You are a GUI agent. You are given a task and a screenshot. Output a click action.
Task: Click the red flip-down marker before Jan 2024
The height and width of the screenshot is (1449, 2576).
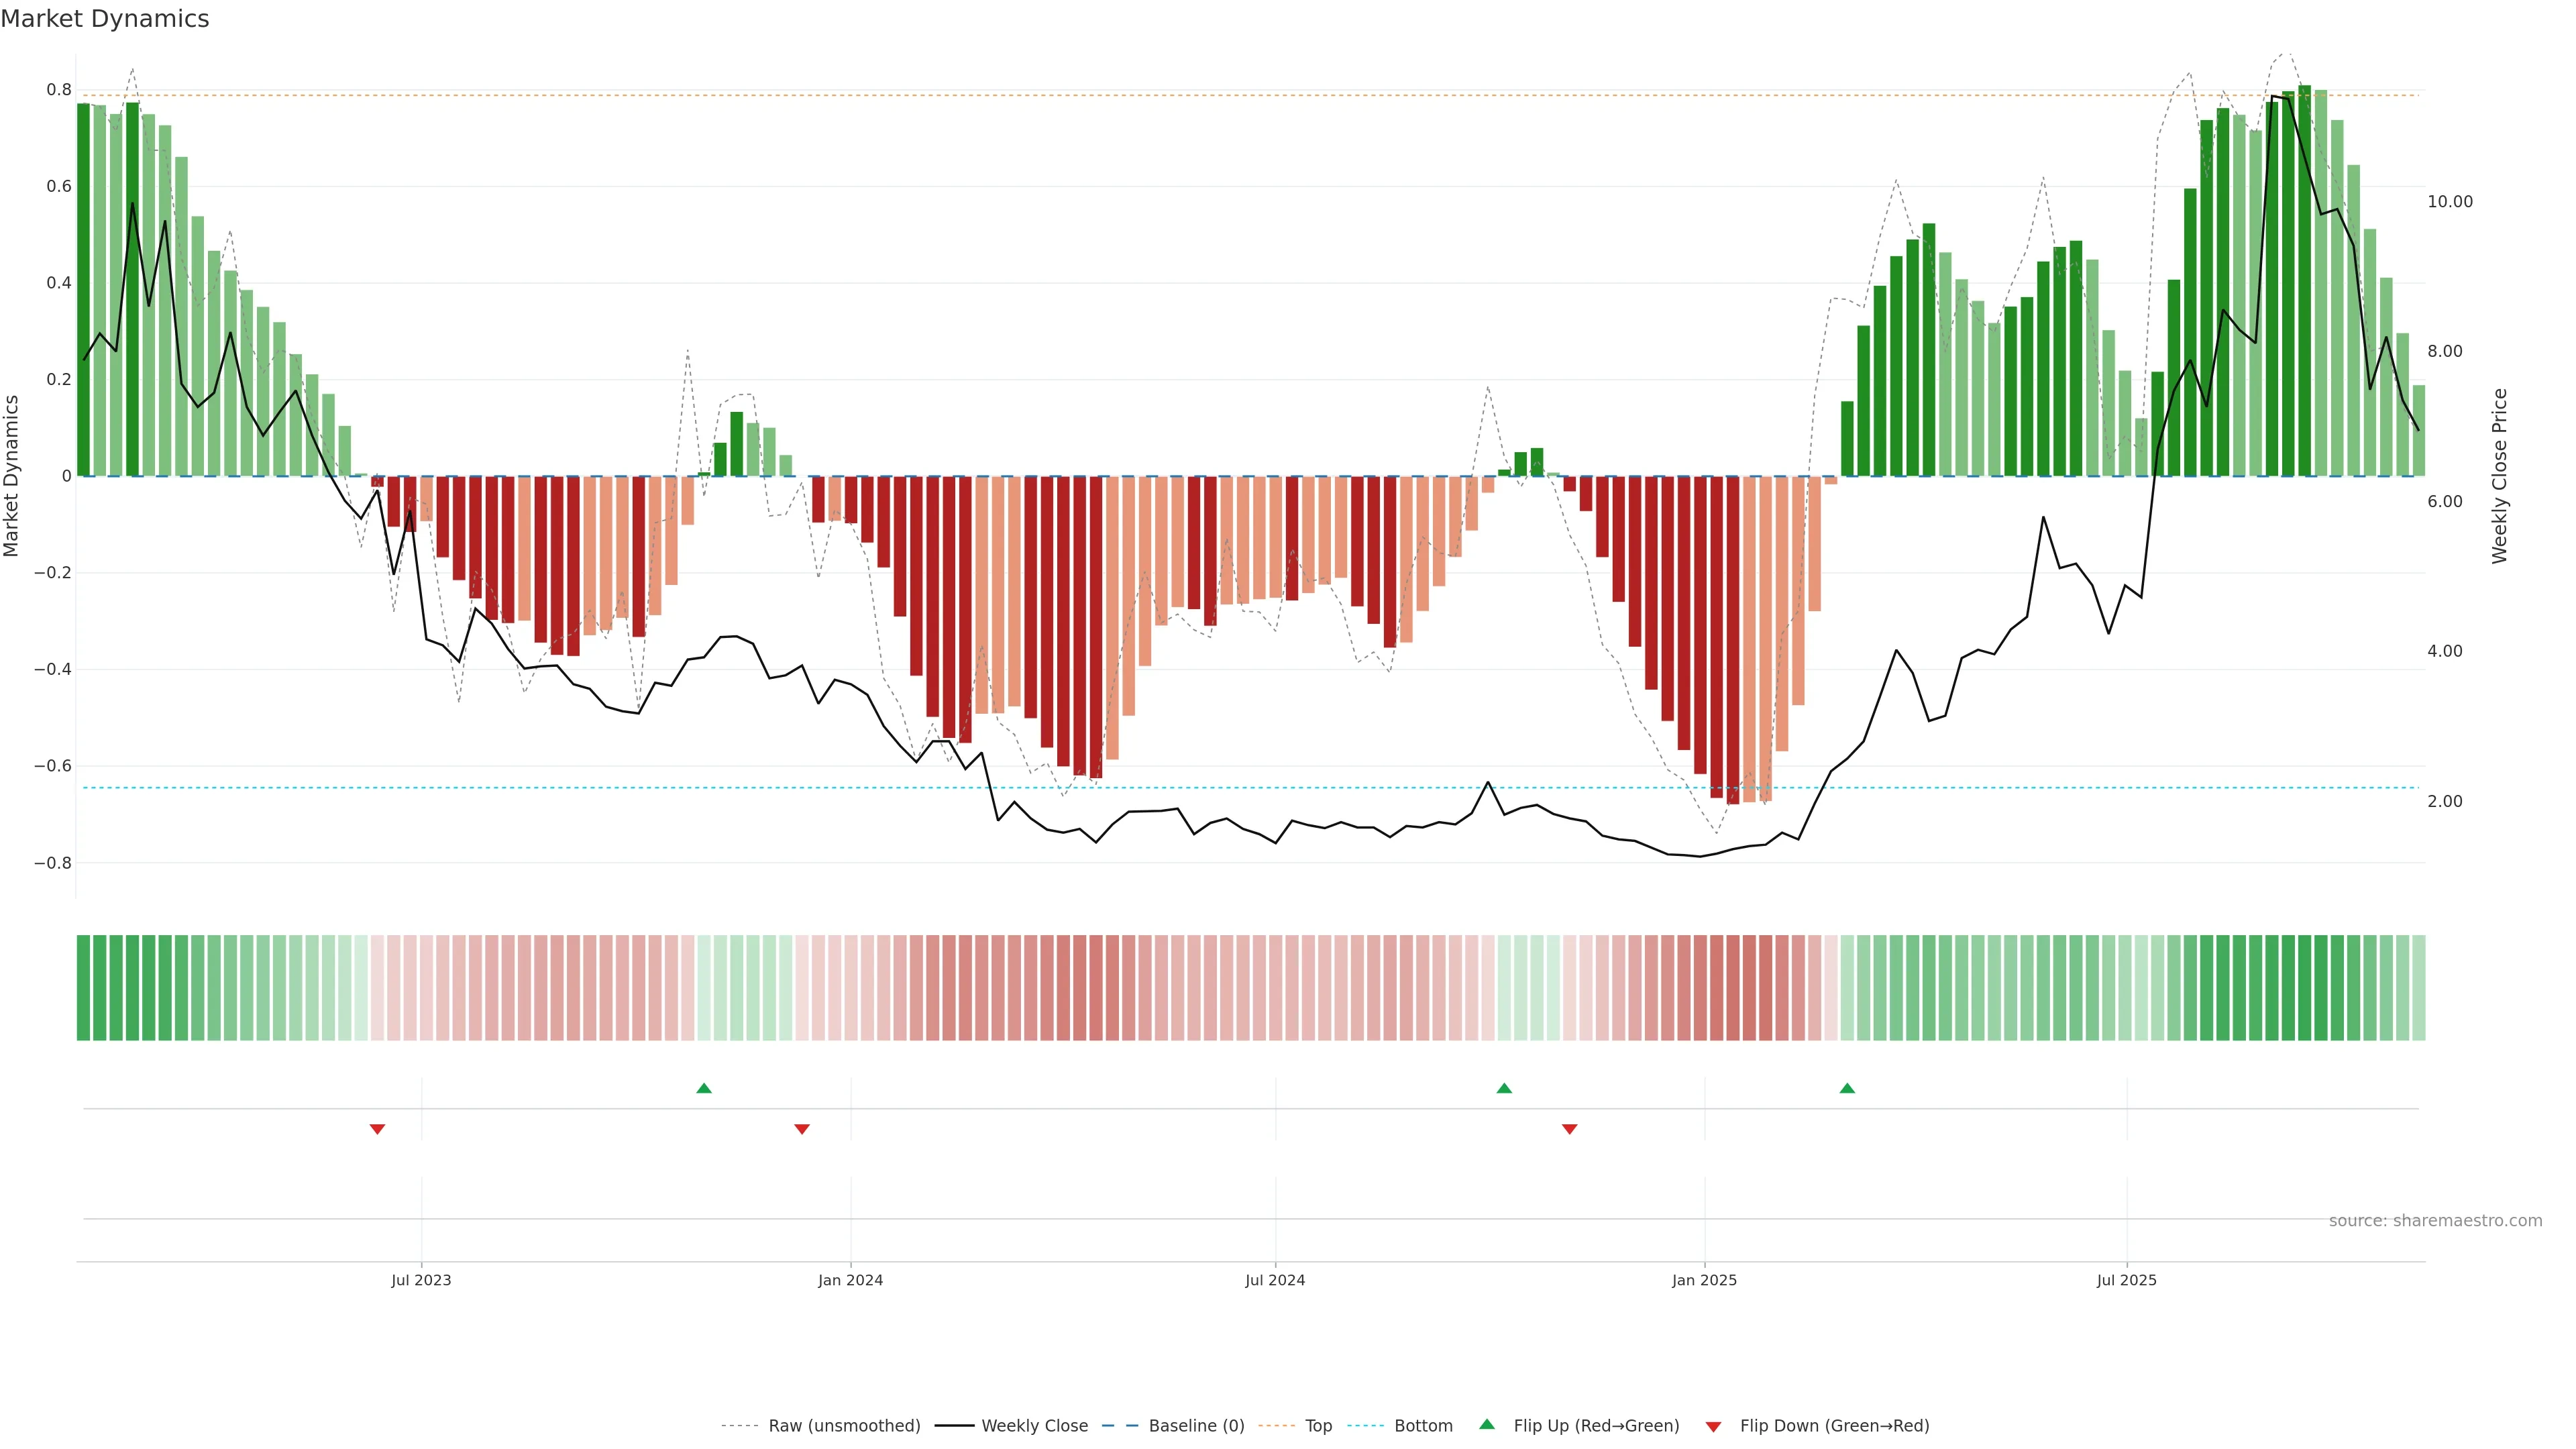(x=802, y=1129)
